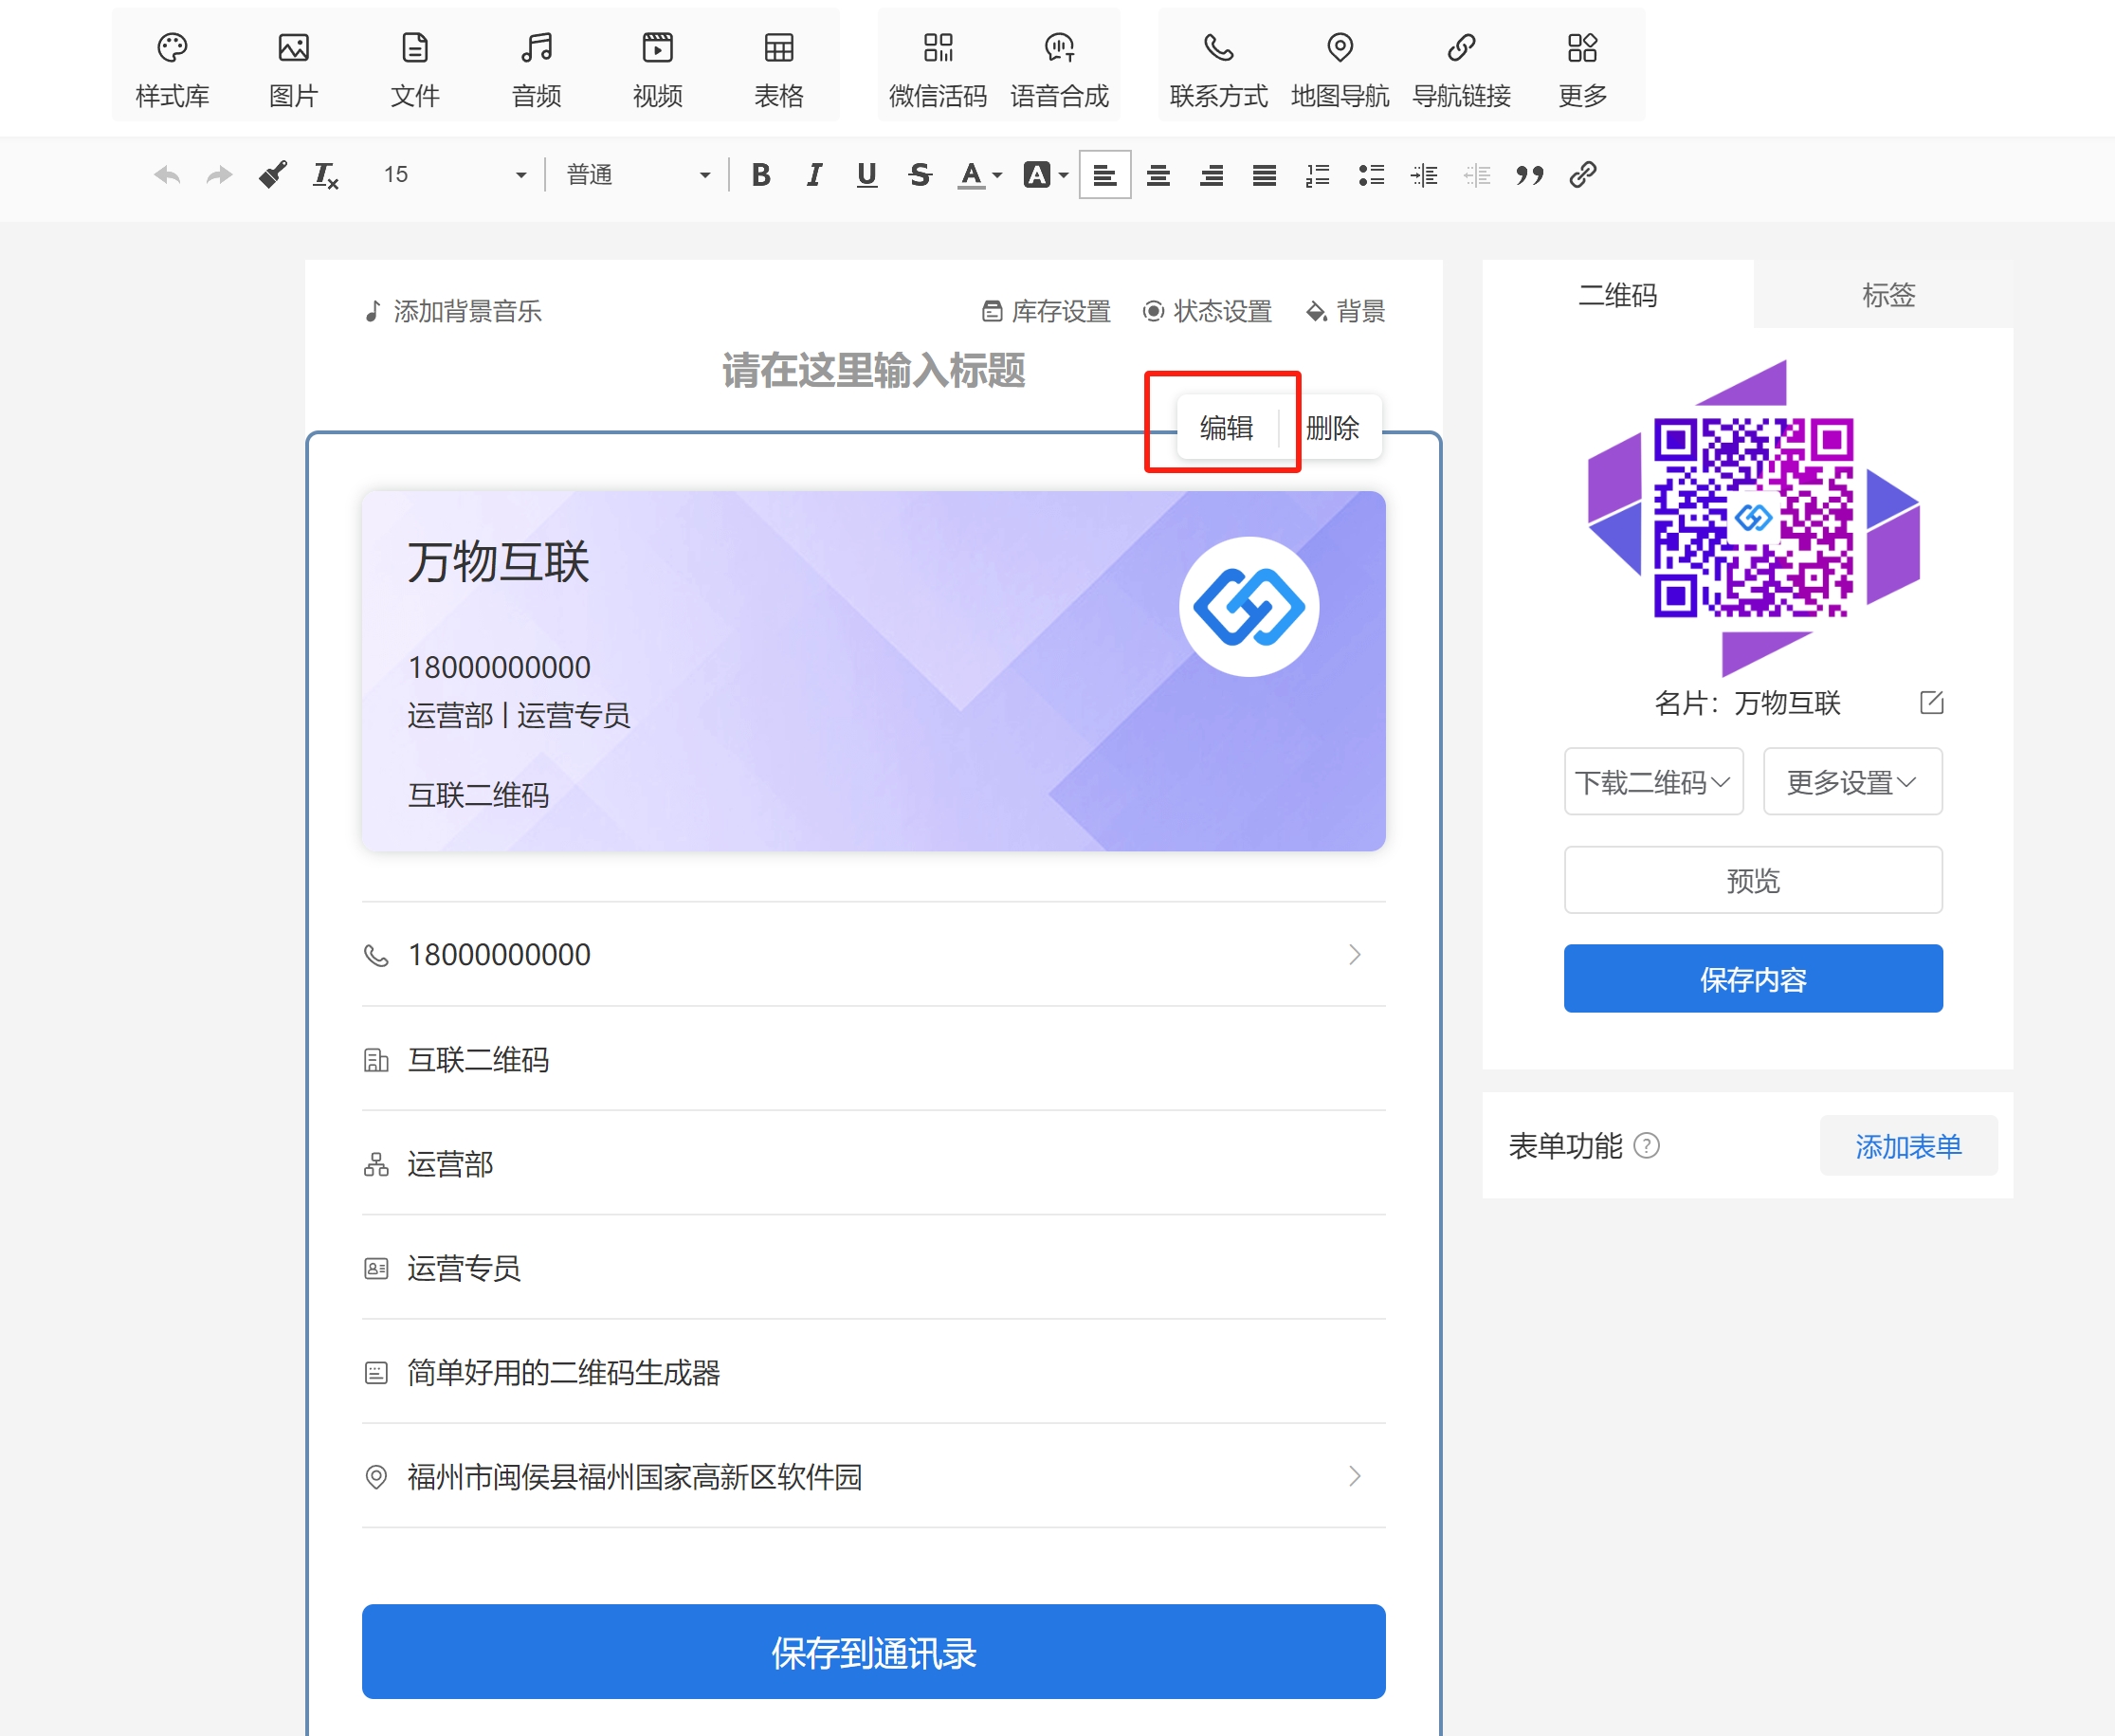Click 保存内容 button

click(1753, 978)
